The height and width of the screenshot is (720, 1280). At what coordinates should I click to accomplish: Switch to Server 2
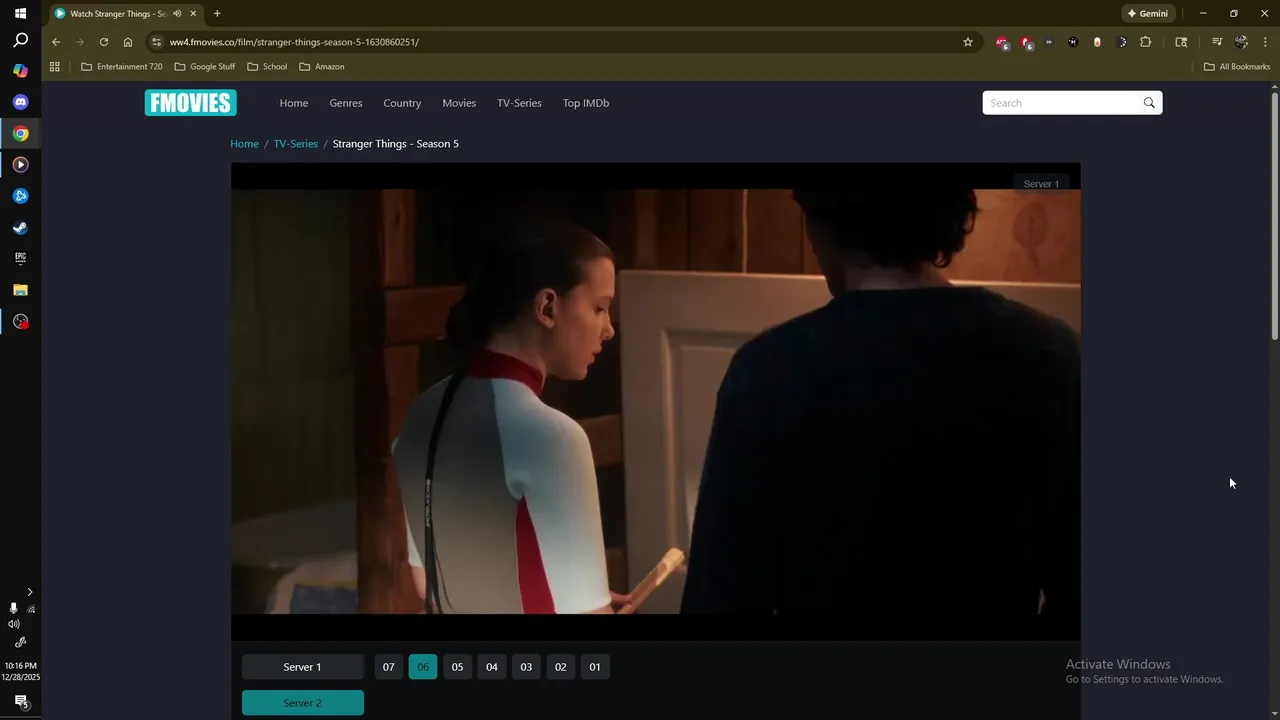(x=303, y=703)
